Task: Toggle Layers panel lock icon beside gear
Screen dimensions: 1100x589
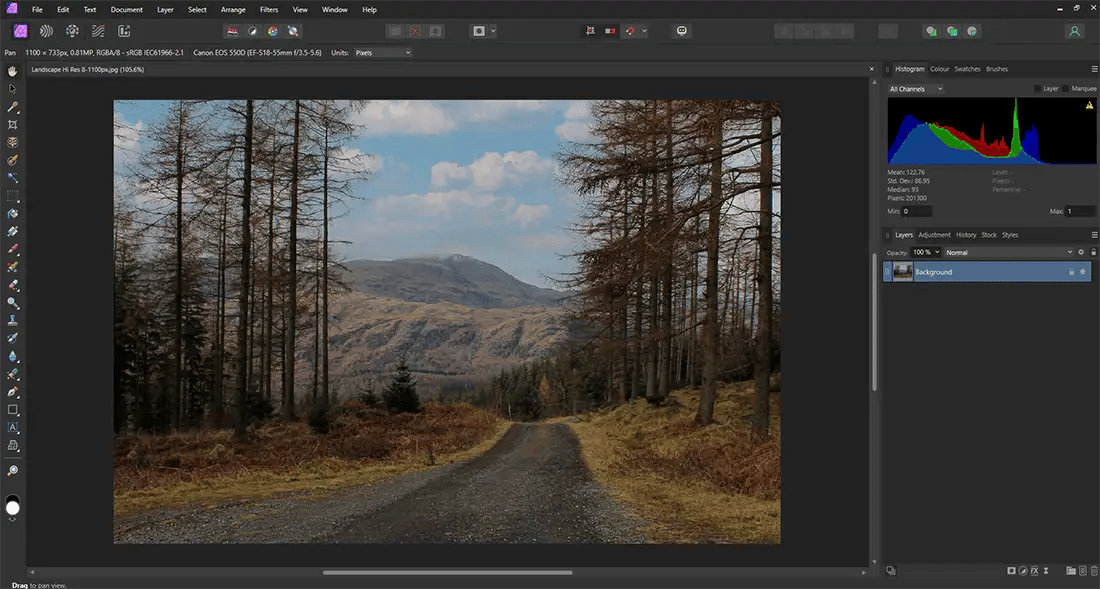Action: 1094,252
